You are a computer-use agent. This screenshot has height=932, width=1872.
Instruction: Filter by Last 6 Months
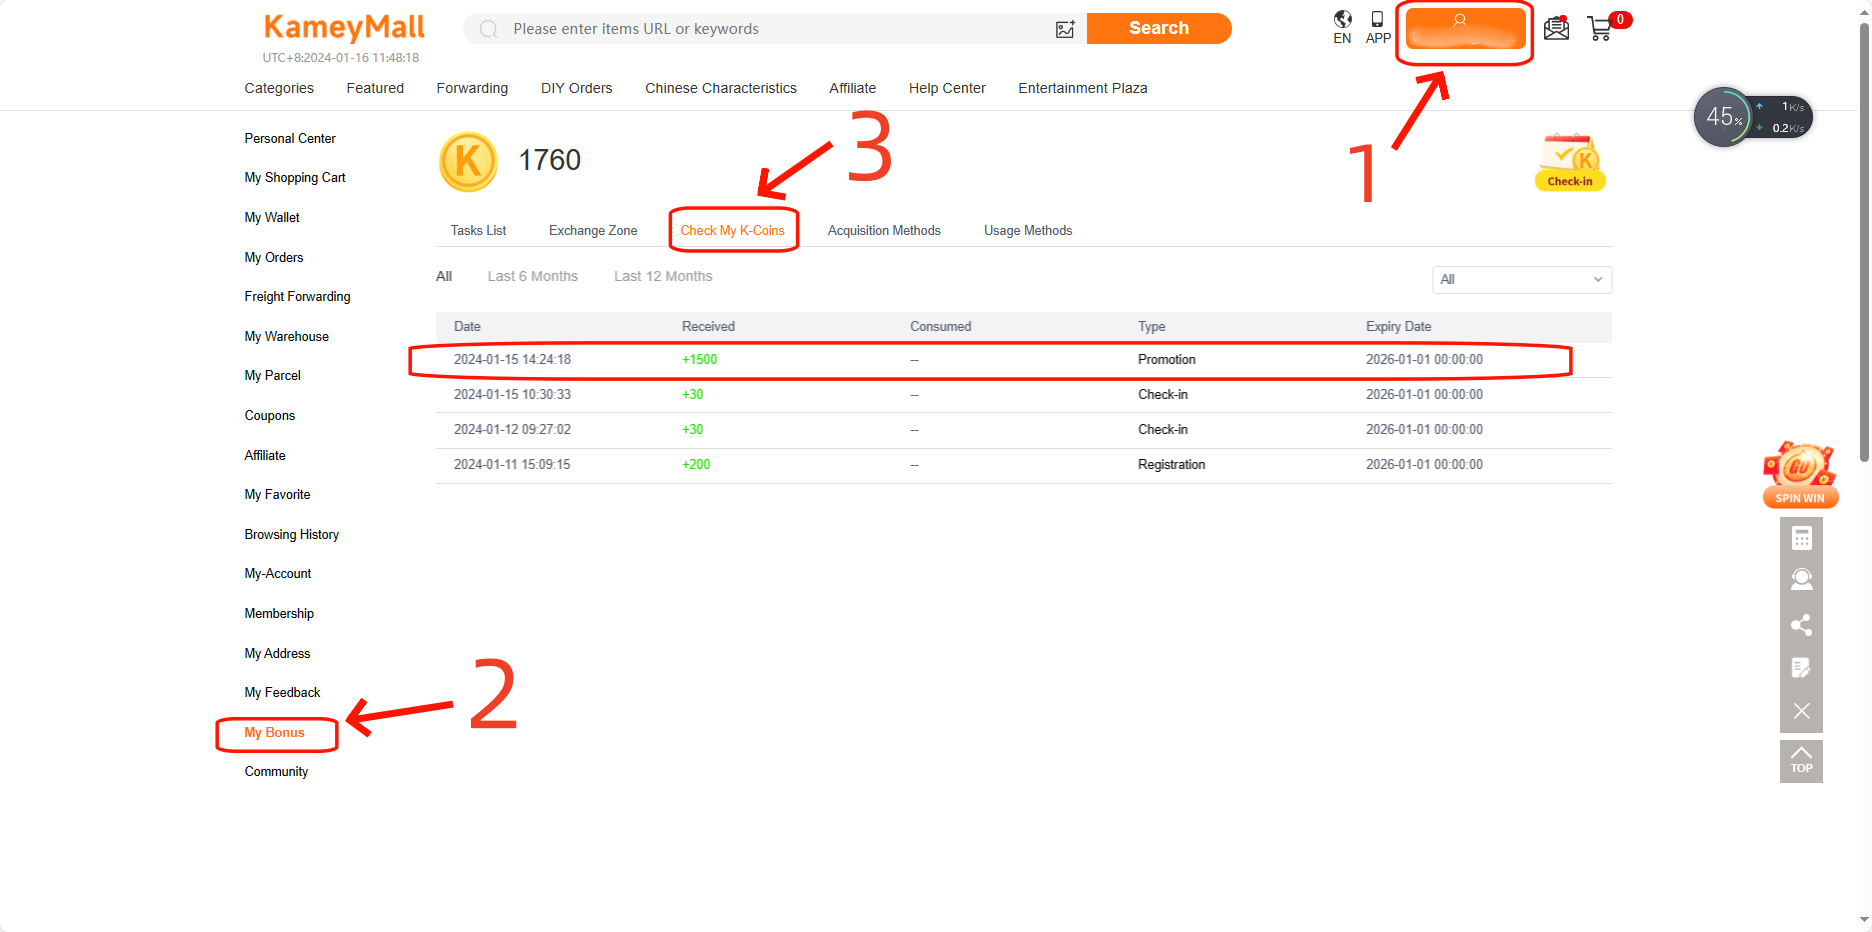tap(533, 277)
